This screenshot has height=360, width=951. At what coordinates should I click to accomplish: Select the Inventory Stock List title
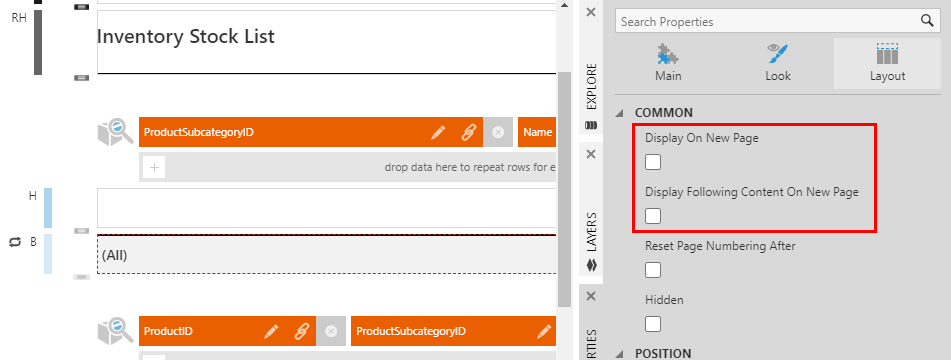[186, 36]
